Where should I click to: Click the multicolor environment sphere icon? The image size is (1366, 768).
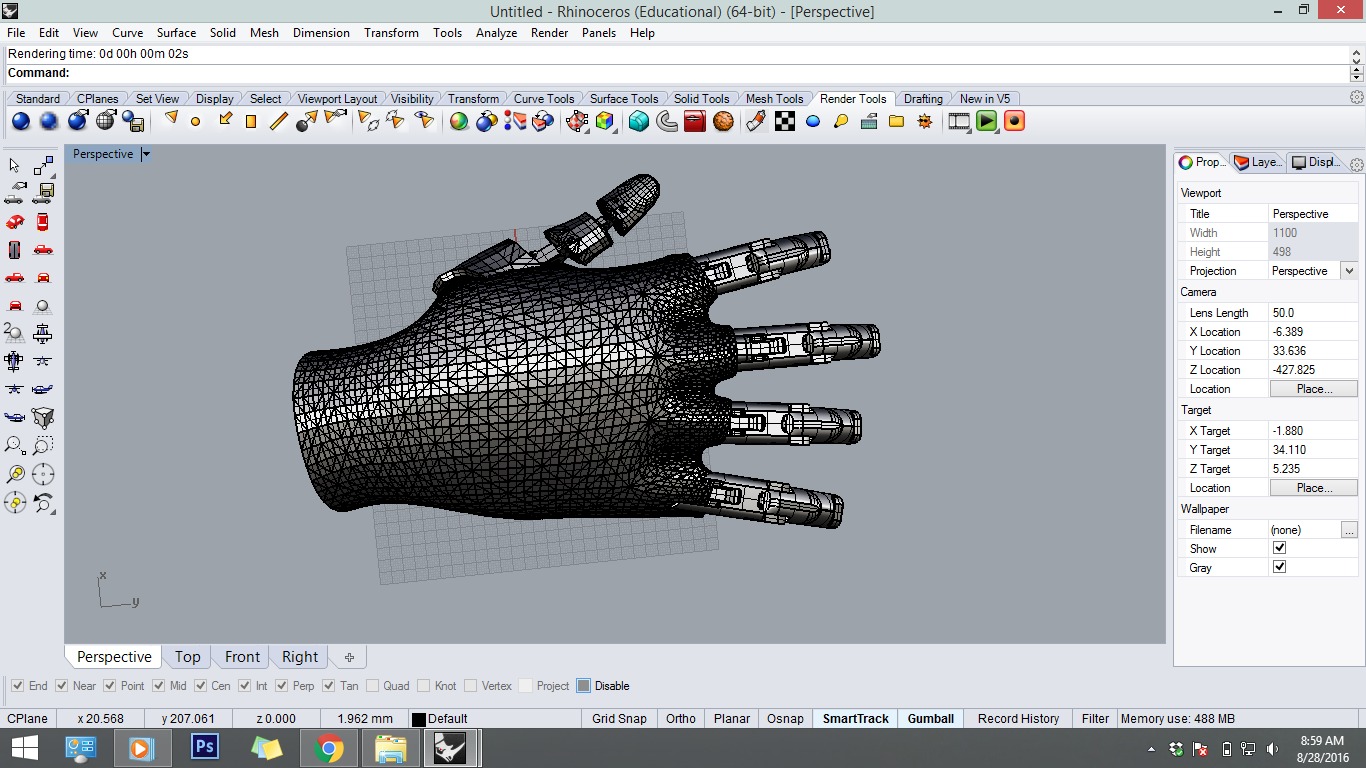(x=459, y=122)
